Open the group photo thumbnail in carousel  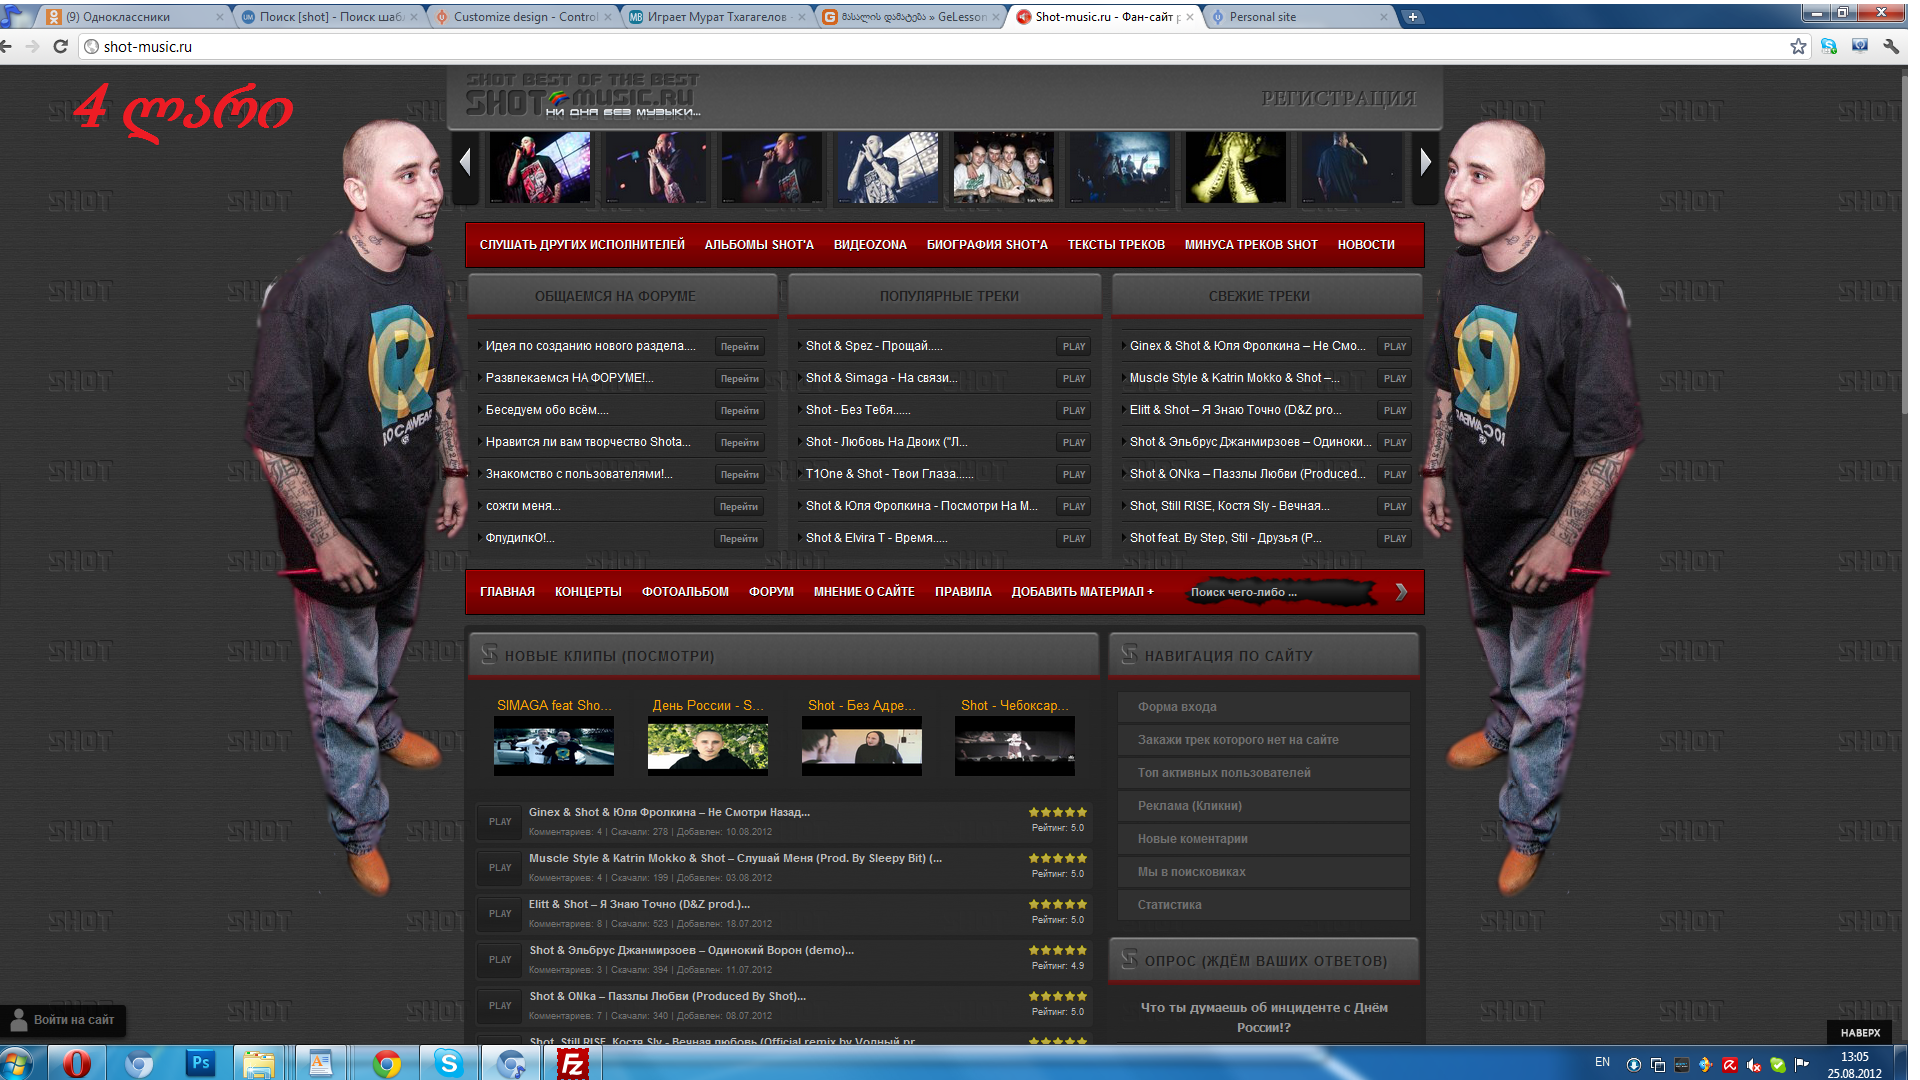pyautogui.click(x=1003, y=167)
